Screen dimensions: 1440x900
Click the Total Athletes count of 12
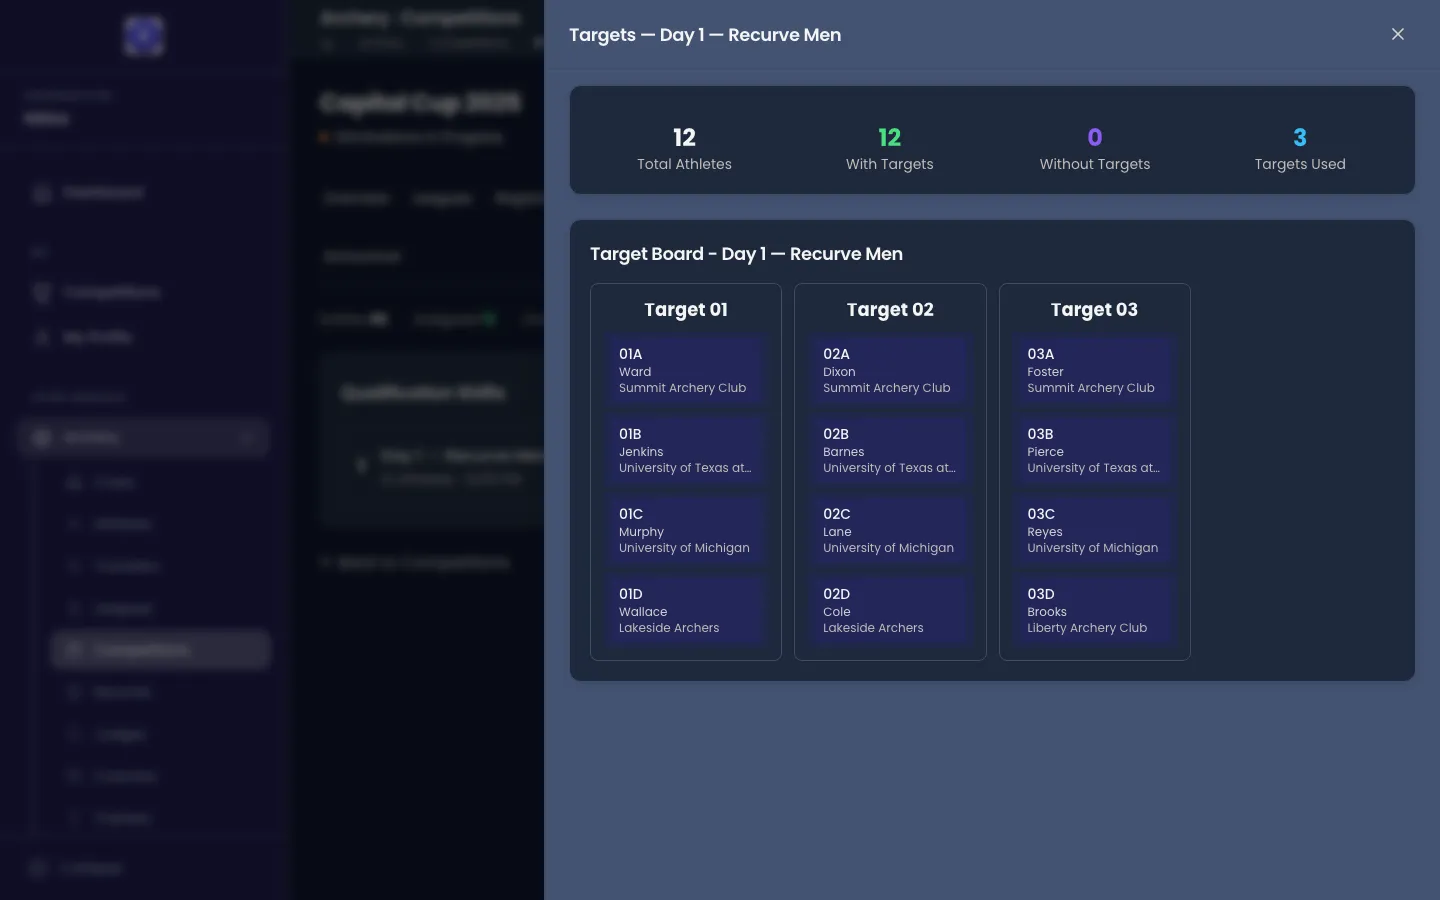684,137
